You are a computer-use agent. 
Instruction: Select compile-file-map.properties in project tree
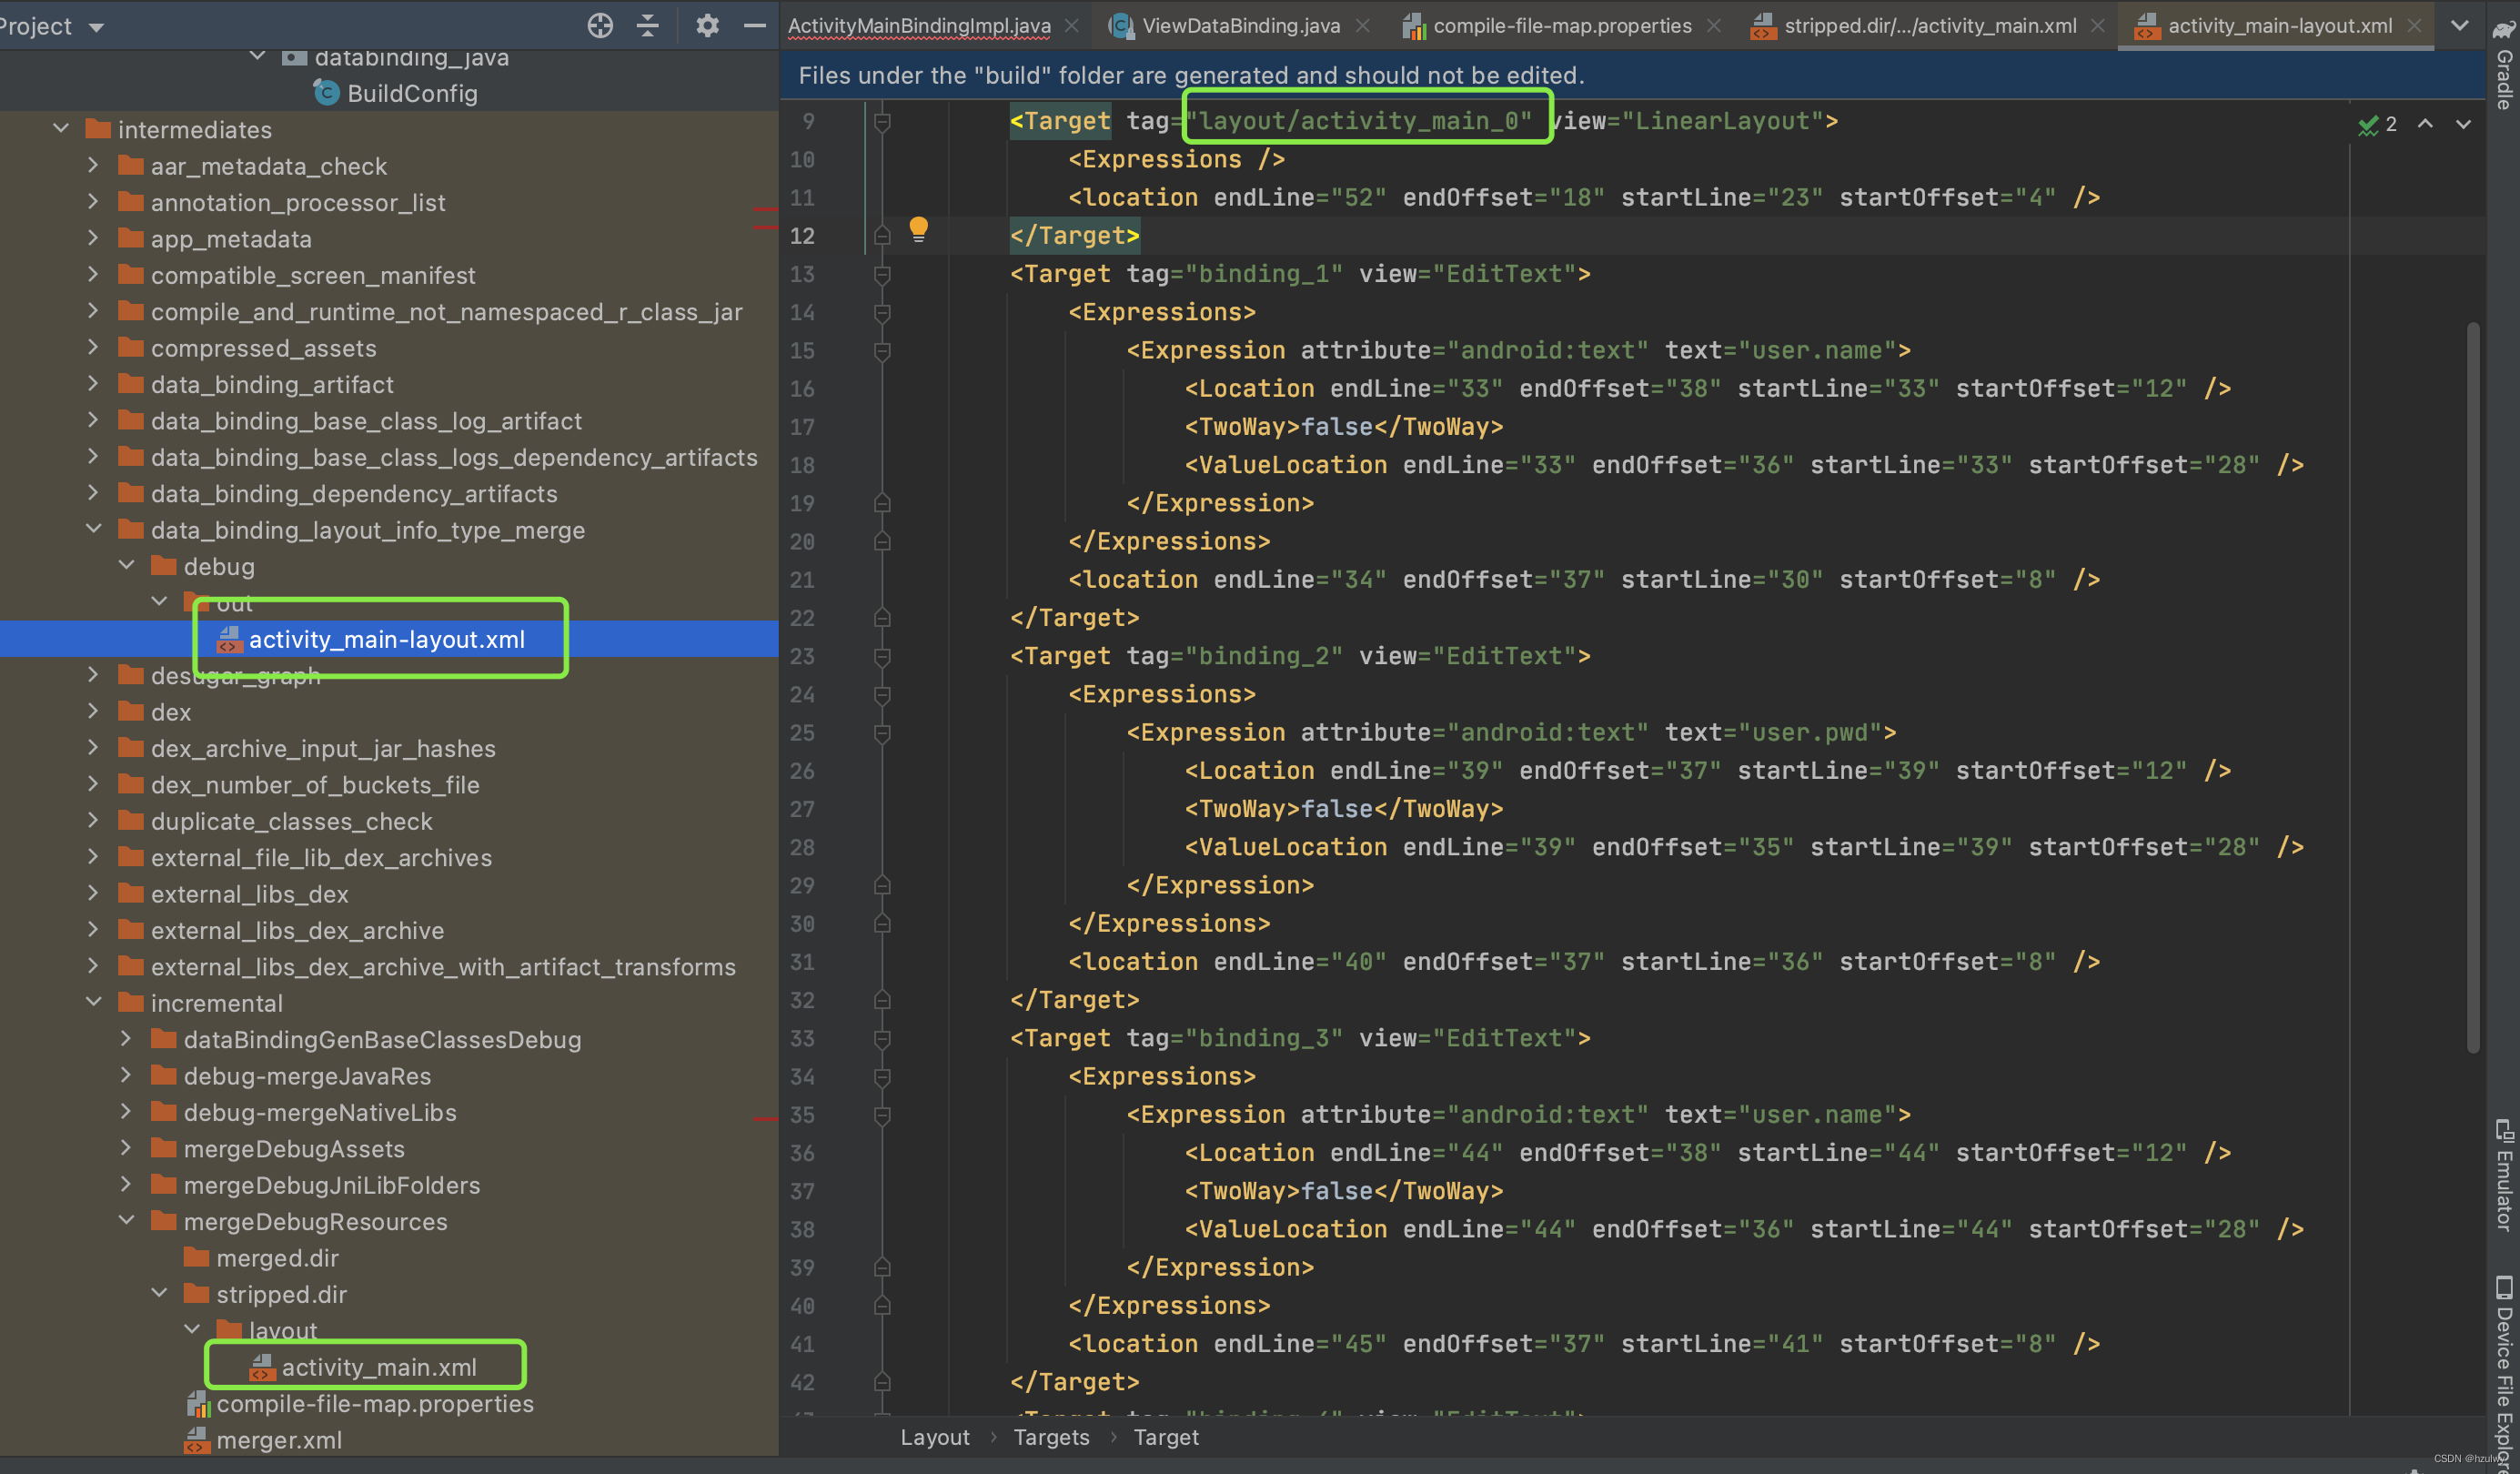tap(375, 1404)
